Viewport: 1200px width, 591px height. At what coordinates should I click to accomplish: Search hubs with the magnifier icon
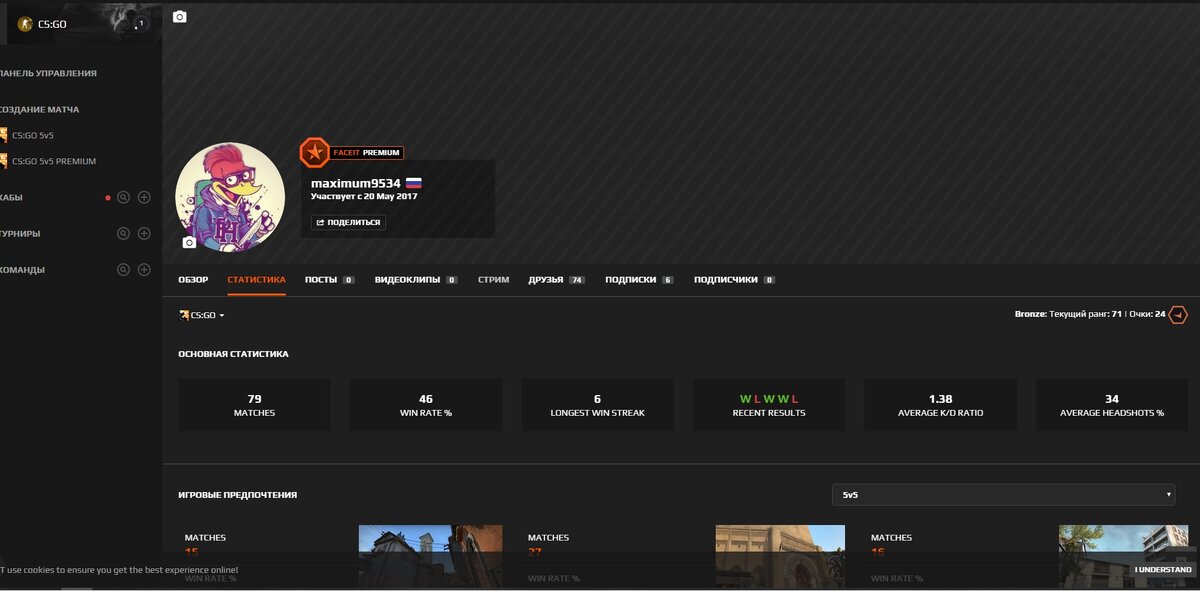click(x=123, y=197)
